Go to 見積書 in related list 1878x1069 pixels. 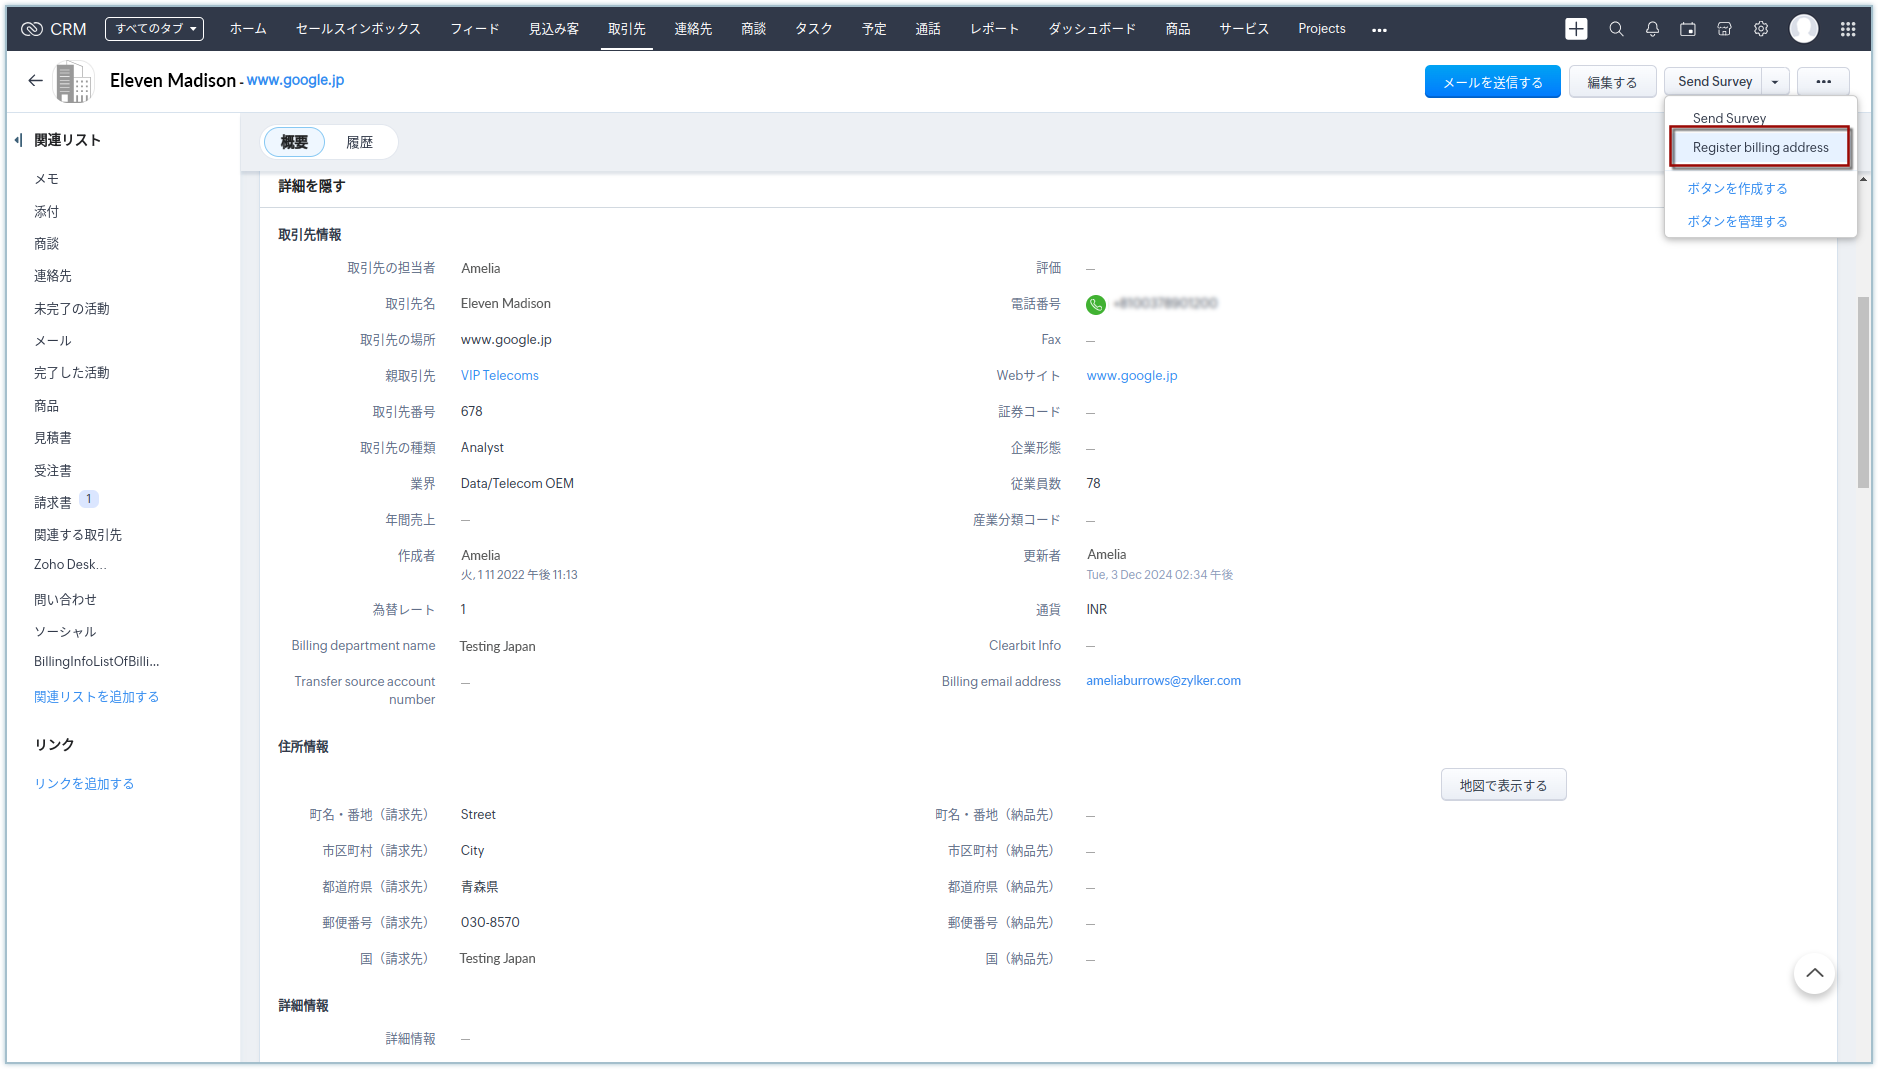pos(53,438)
